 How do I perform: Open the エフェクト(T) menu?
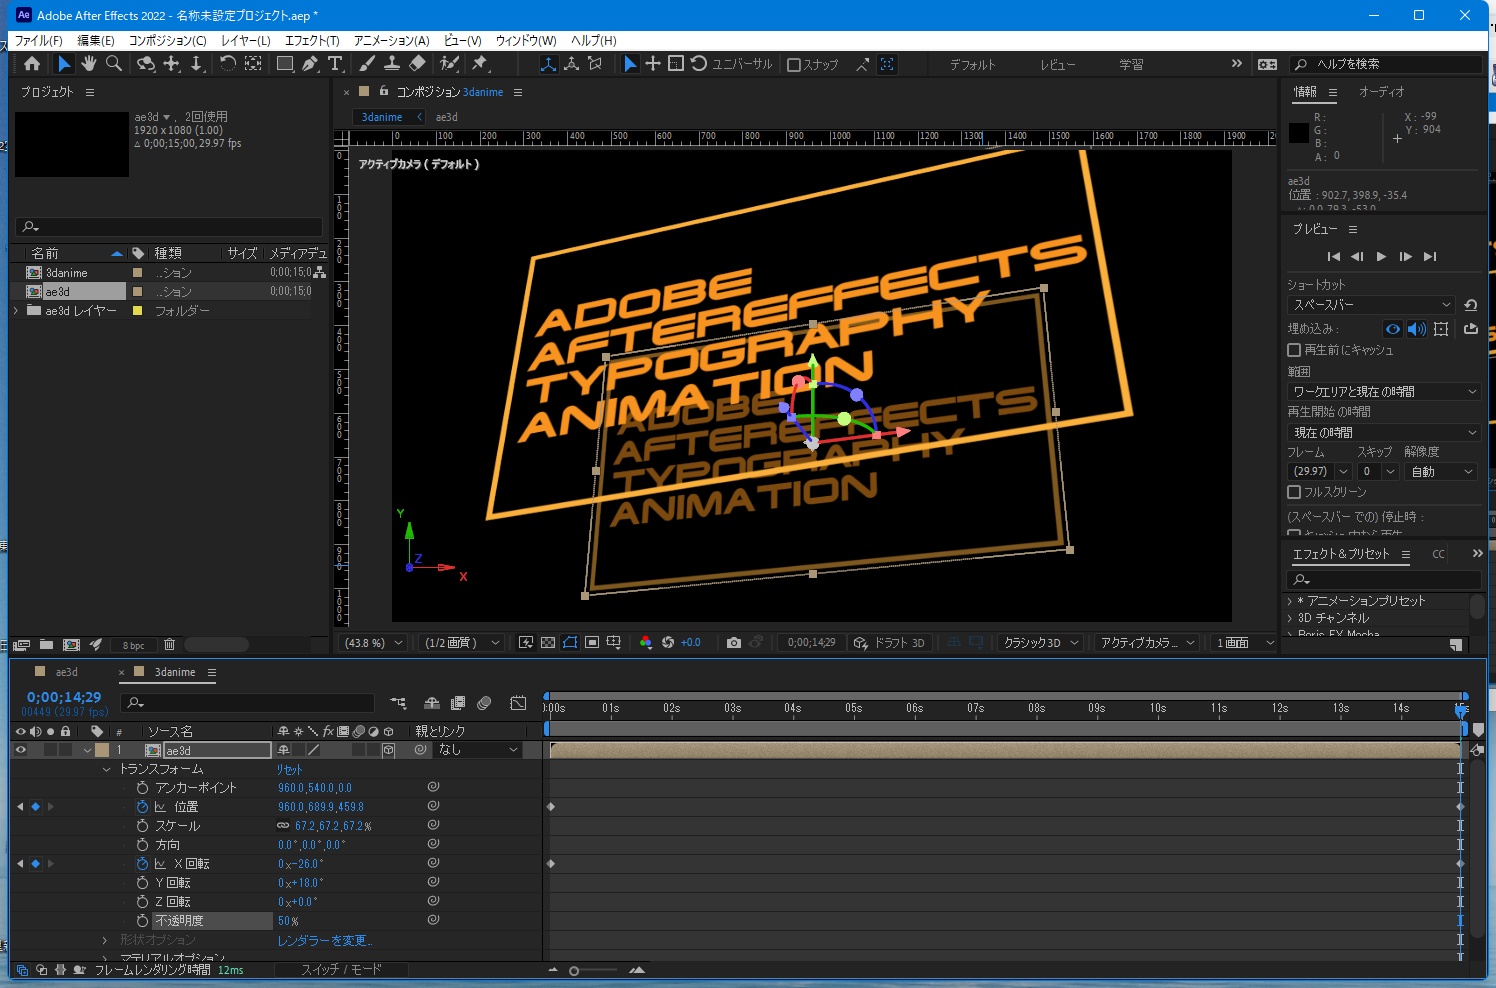click(312, 40)
